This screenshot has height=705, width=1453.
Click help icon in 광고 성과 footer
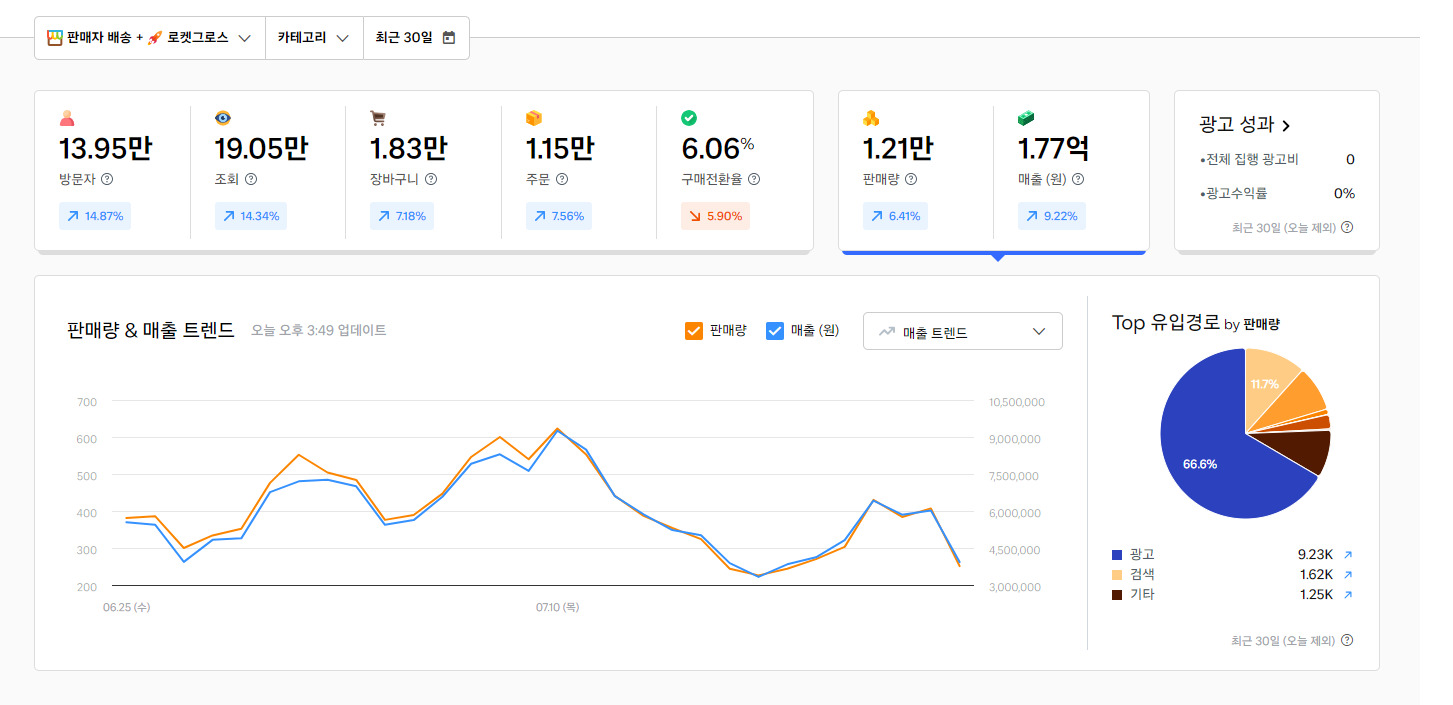pos(1347,228)
